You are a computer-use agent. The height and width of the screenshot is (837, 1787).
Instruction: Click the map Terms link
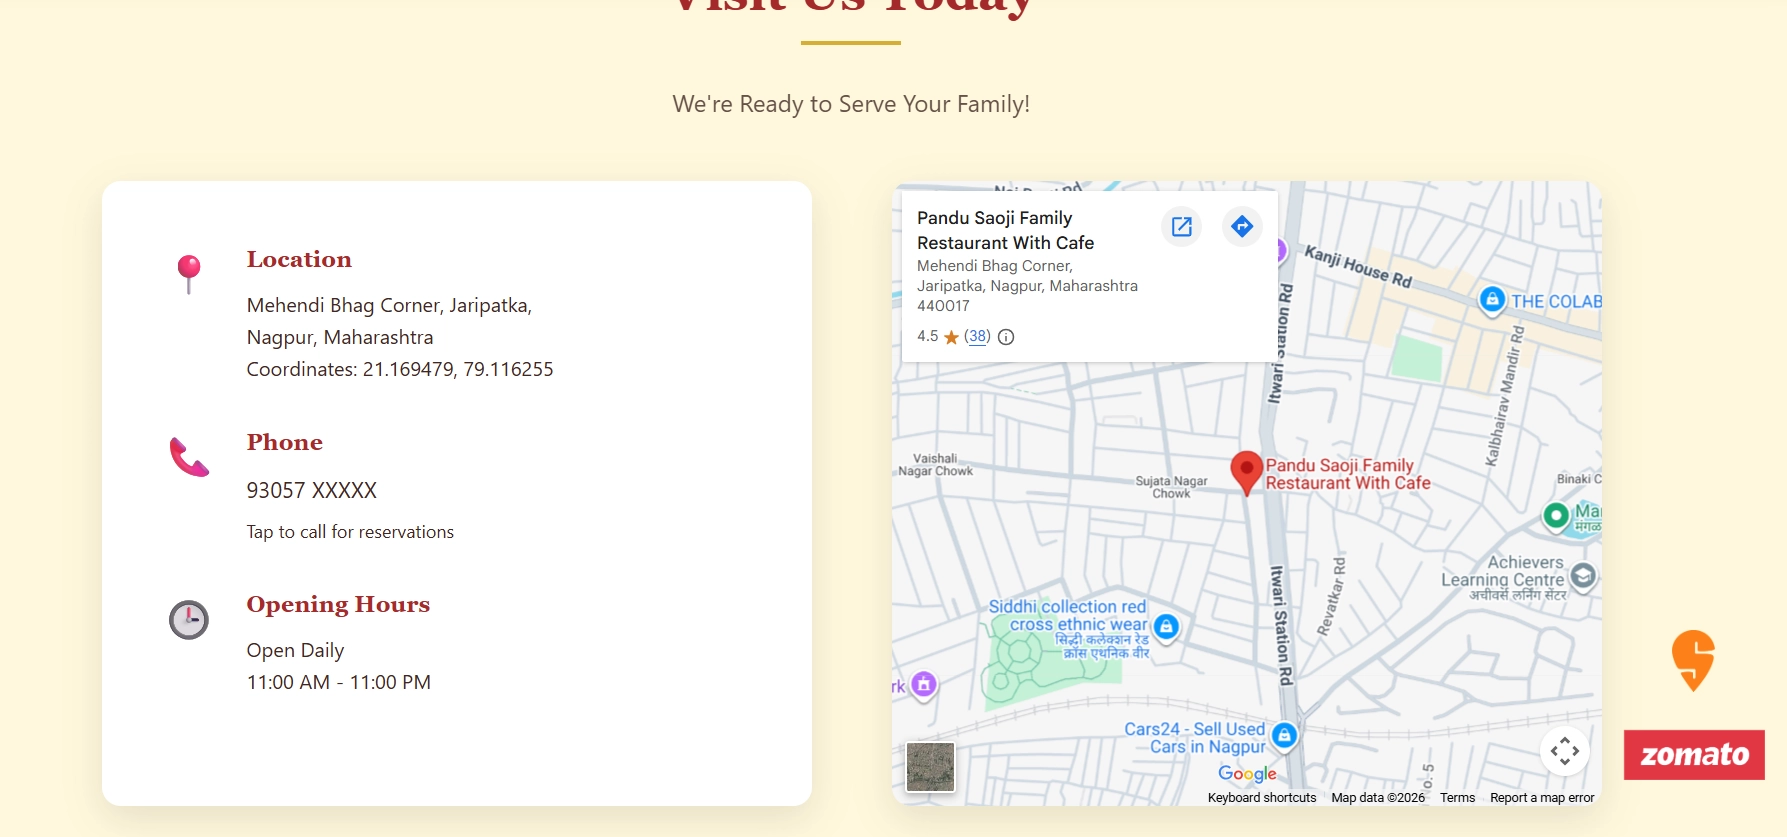(1457, 798)
